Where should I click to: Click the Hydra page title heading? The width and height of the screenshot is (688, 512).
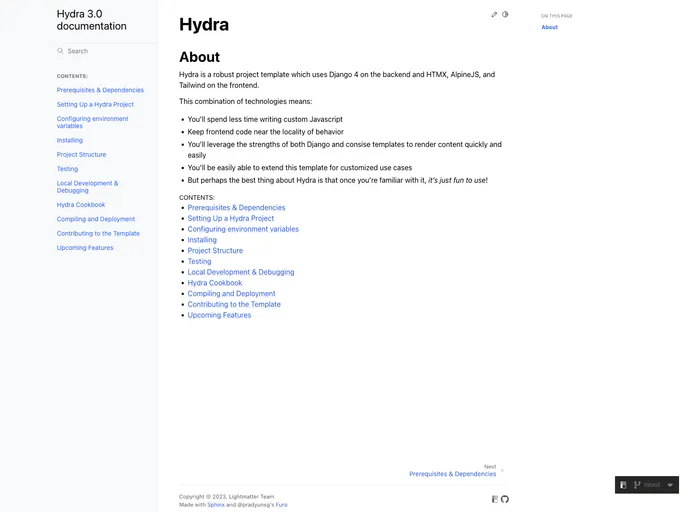(x=204, y=25)
